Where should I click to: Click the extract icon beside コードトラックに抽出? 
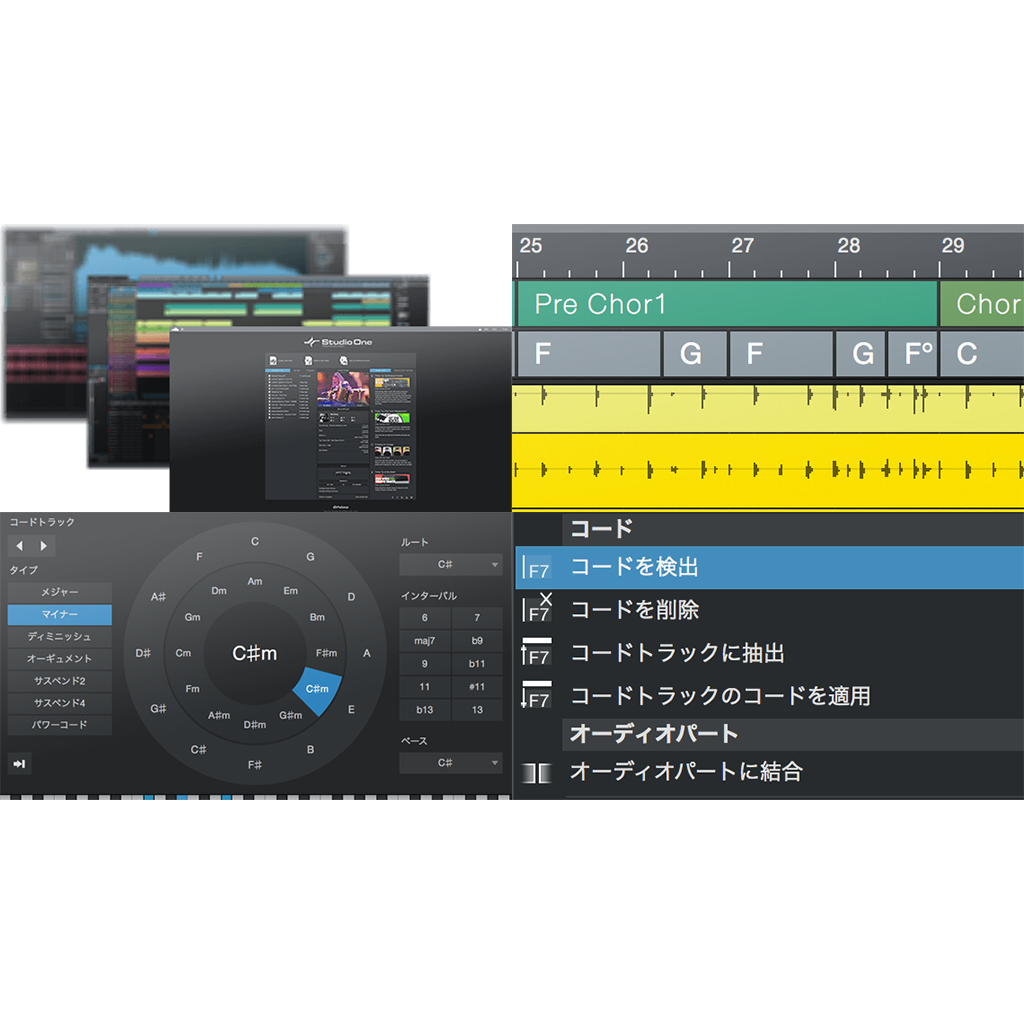click(x=538, y=653)
